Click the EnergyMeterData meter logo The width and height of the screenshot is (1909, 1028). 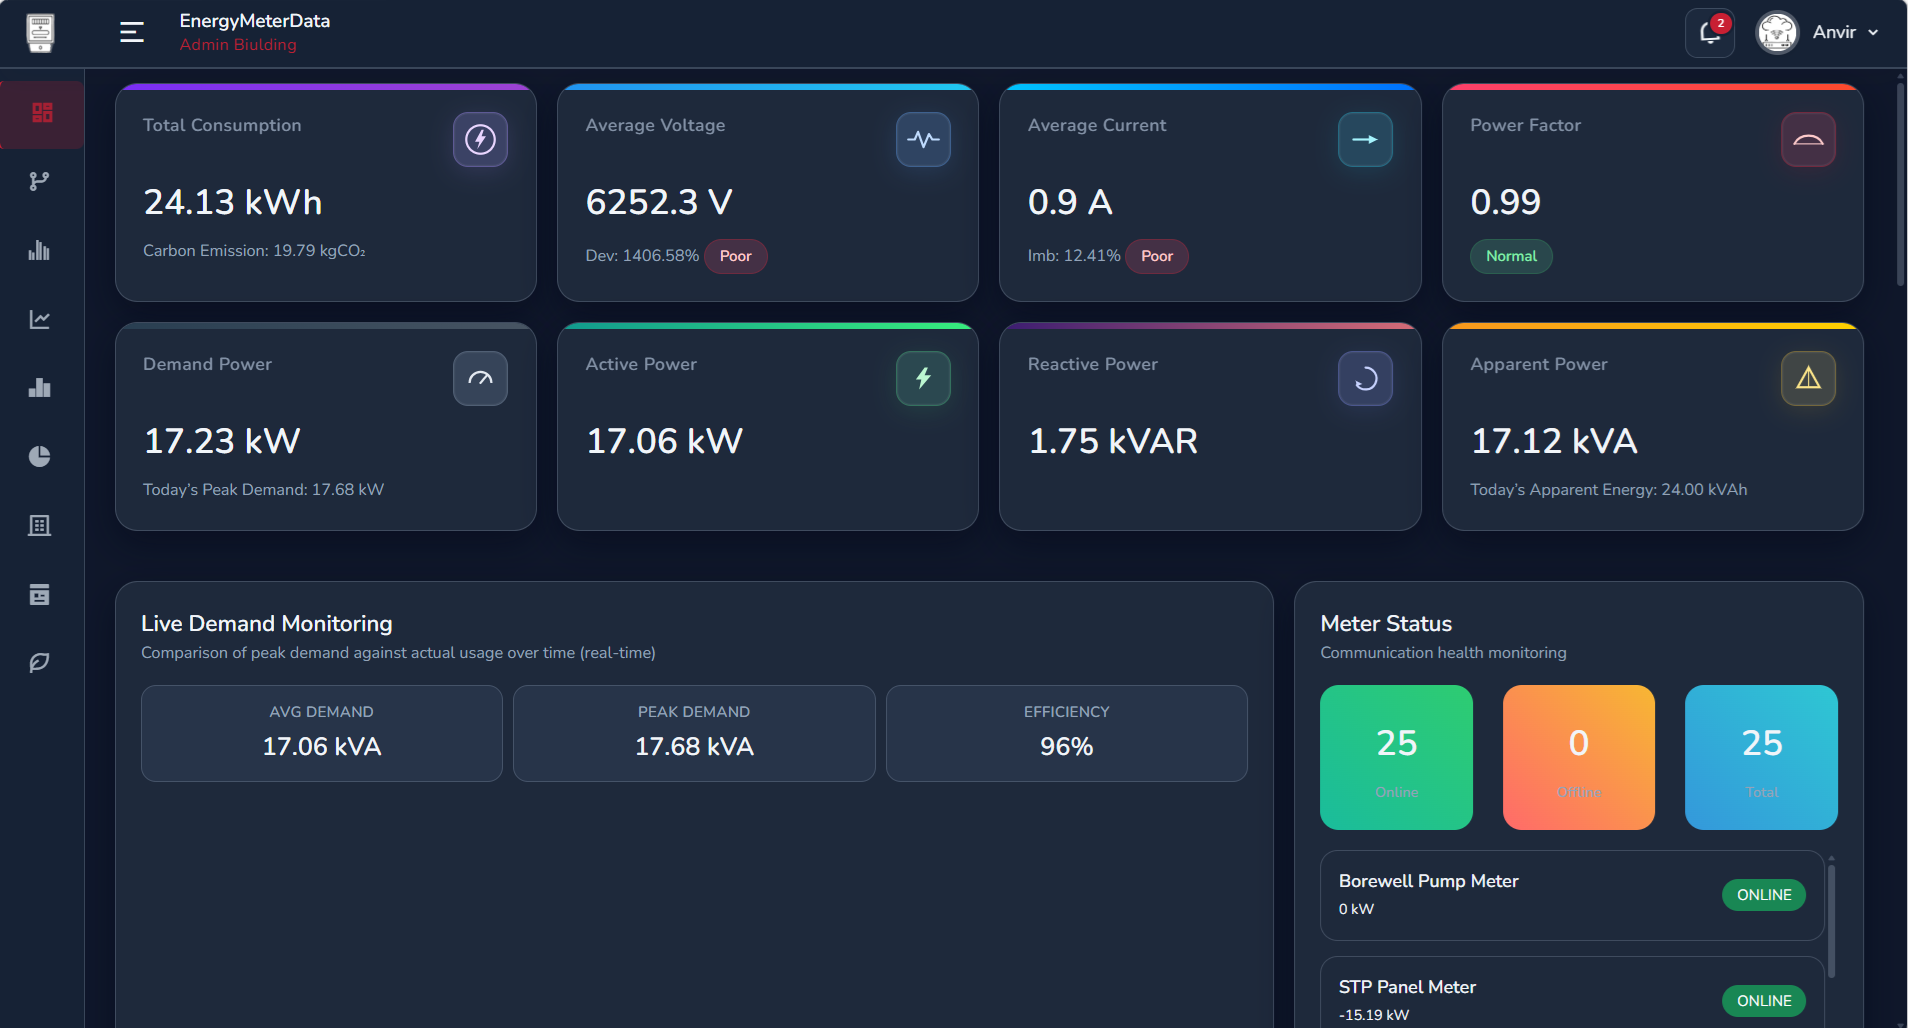tap(40, 32)
